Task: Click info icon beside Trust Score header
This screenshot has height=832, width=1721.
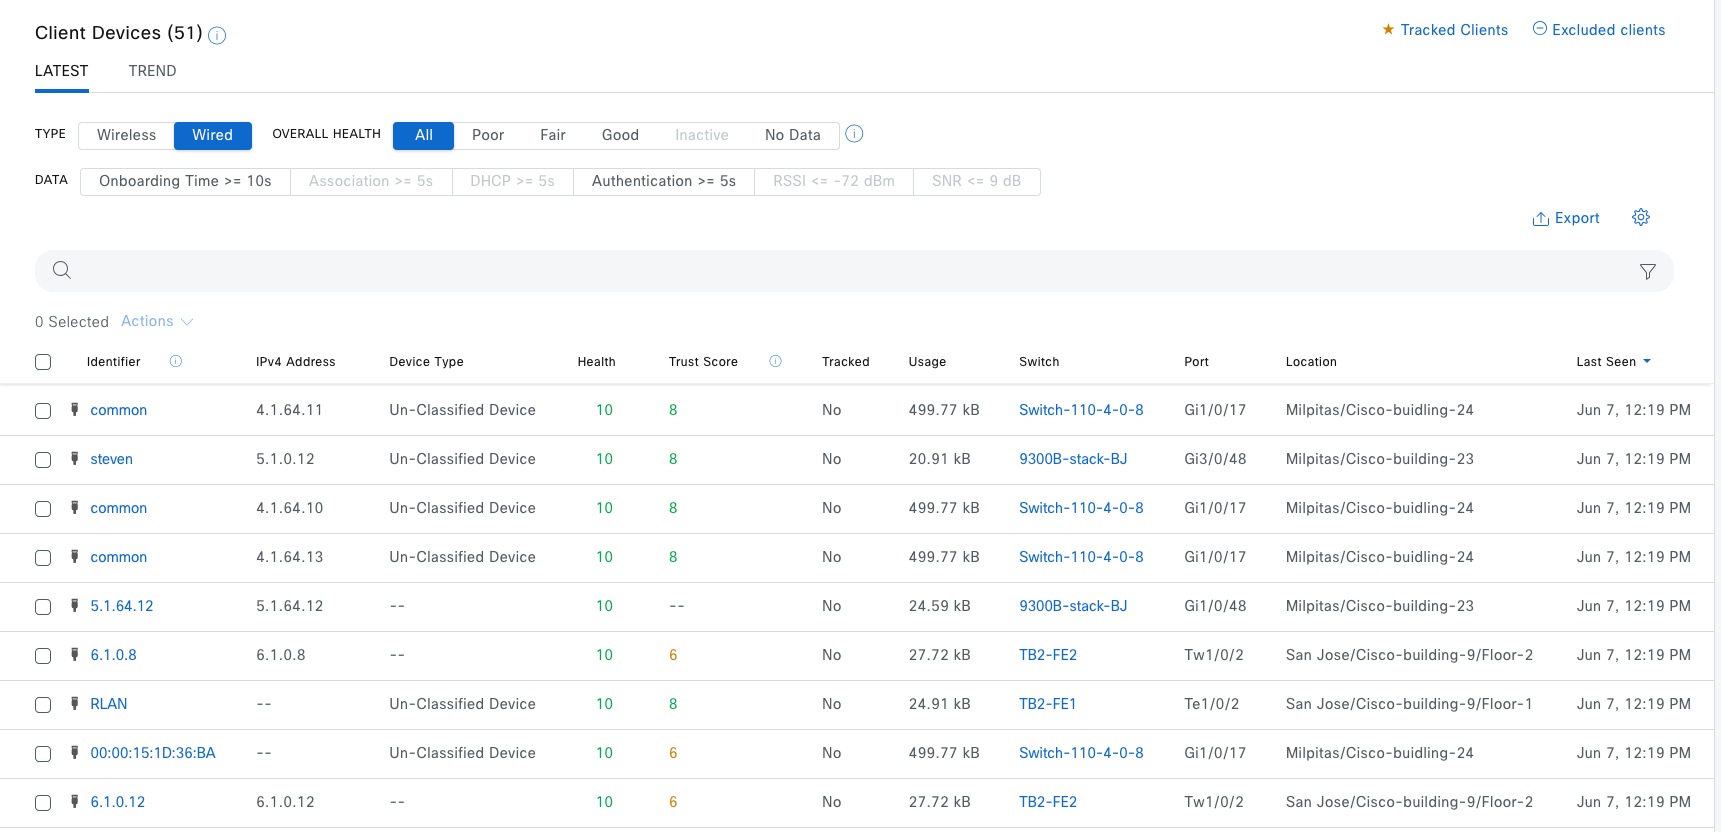Action: pyautogui.click(x=775, y=361)
